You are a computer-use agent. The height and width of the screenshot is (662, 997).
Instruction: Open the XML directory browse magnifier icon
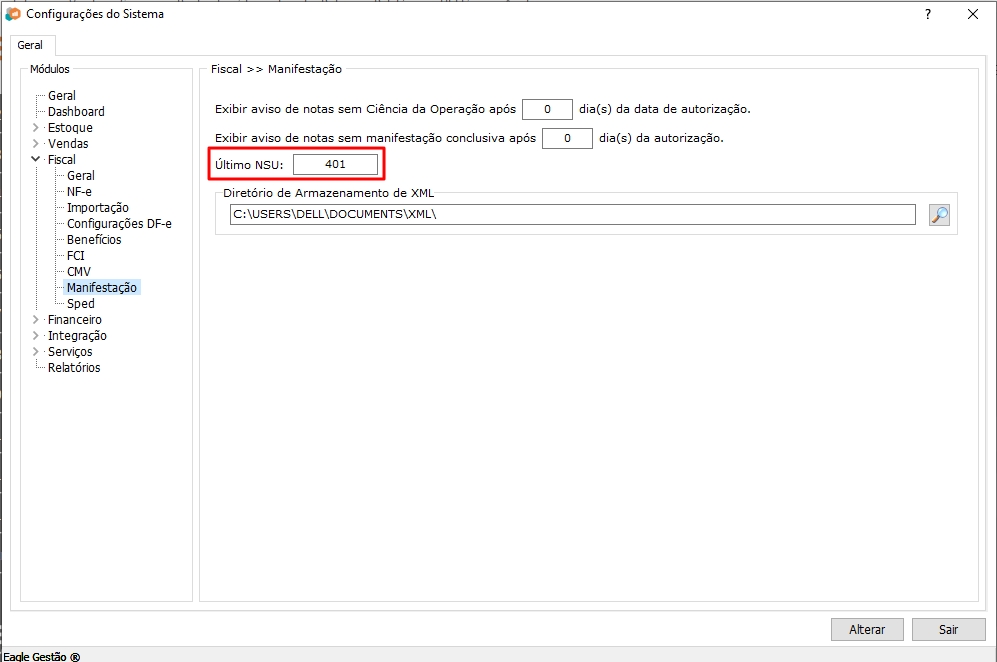939,215
